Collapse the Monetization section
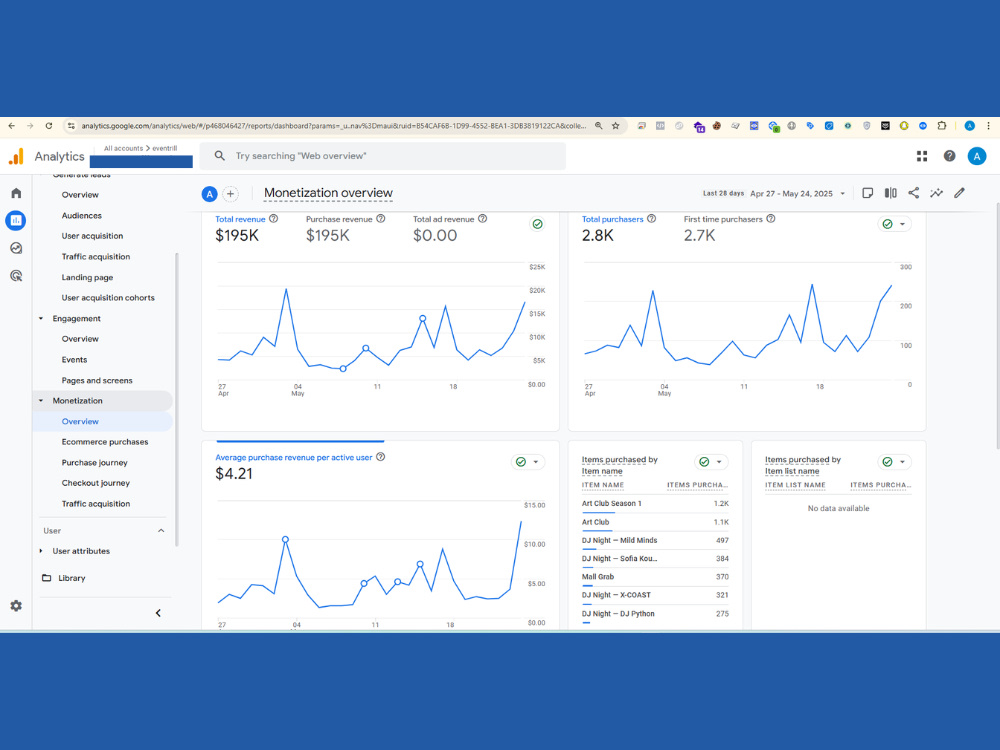1000x750 pixels. coord(41,401)
